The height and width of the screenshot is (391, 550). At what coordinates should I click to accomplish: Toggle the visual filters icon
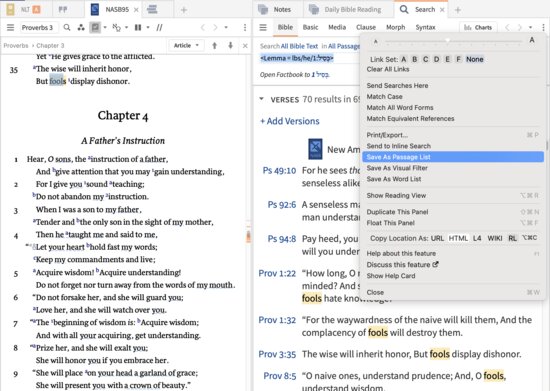point(95,27)
